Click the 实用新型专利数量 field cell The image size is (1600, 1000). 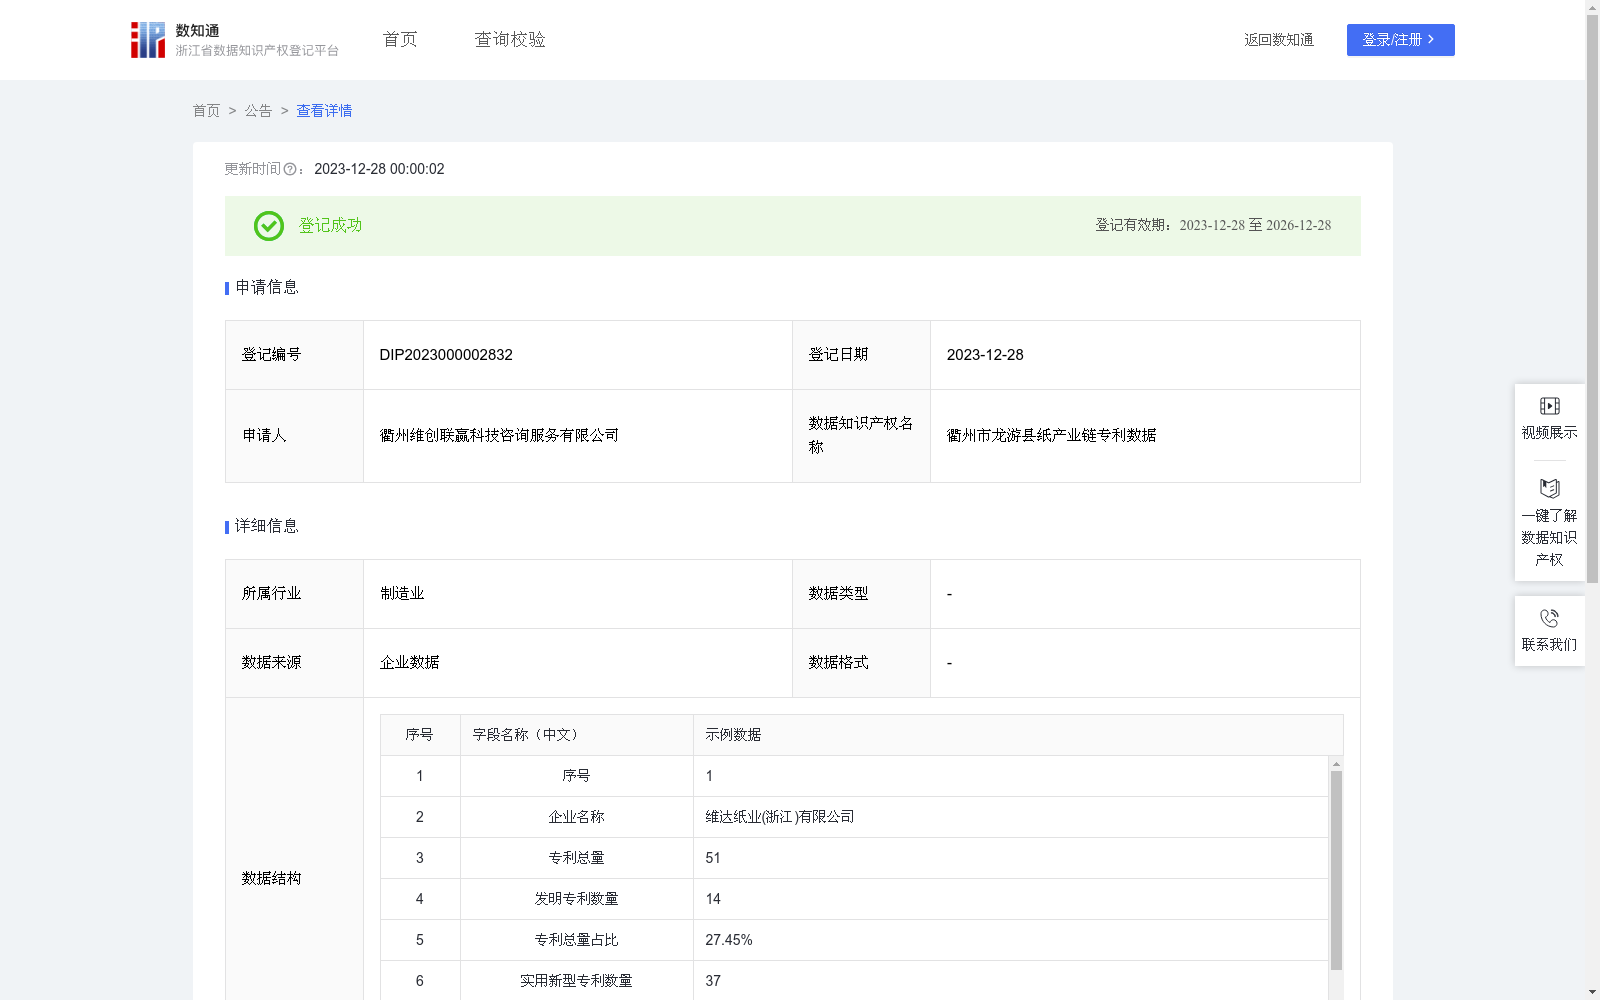(576, 981)
